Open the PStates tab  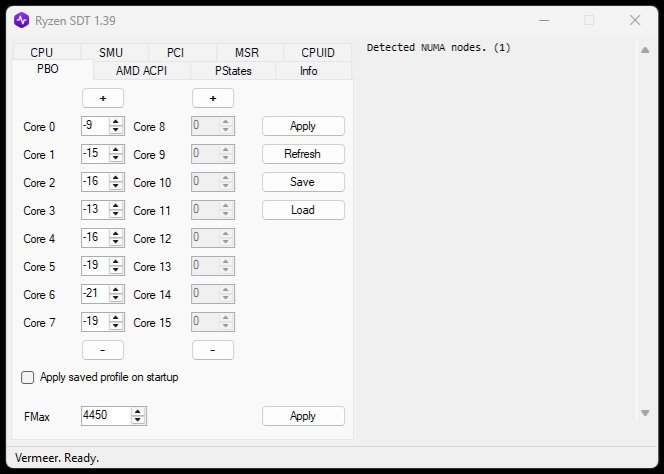(x=233, y=70)
